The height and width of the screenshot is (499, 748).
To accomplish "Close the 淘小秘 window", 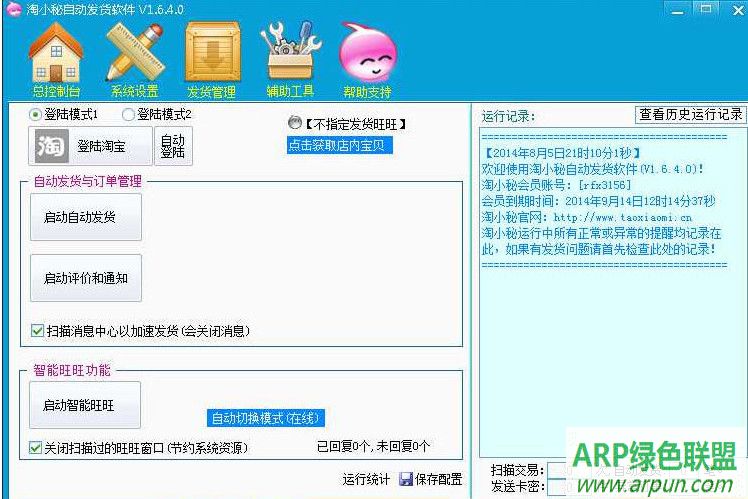I will [x=738, y=10].
